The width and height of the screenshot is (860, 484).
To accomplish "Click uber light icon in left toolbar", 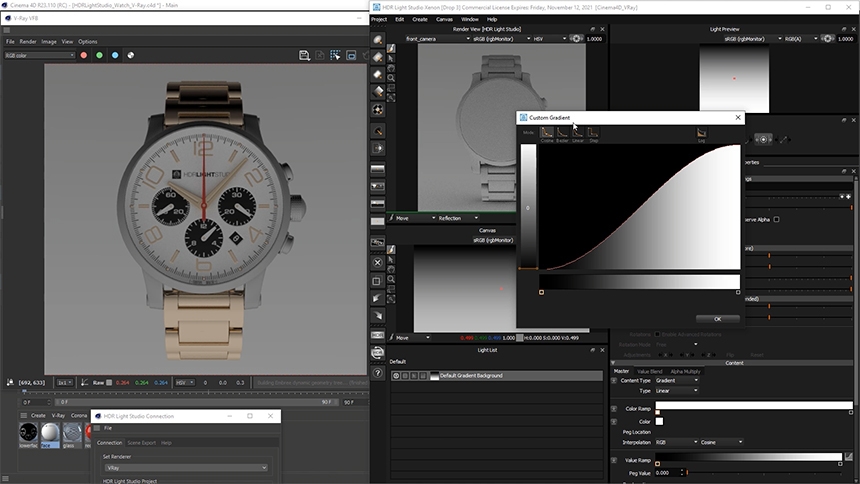I will 378,131.
